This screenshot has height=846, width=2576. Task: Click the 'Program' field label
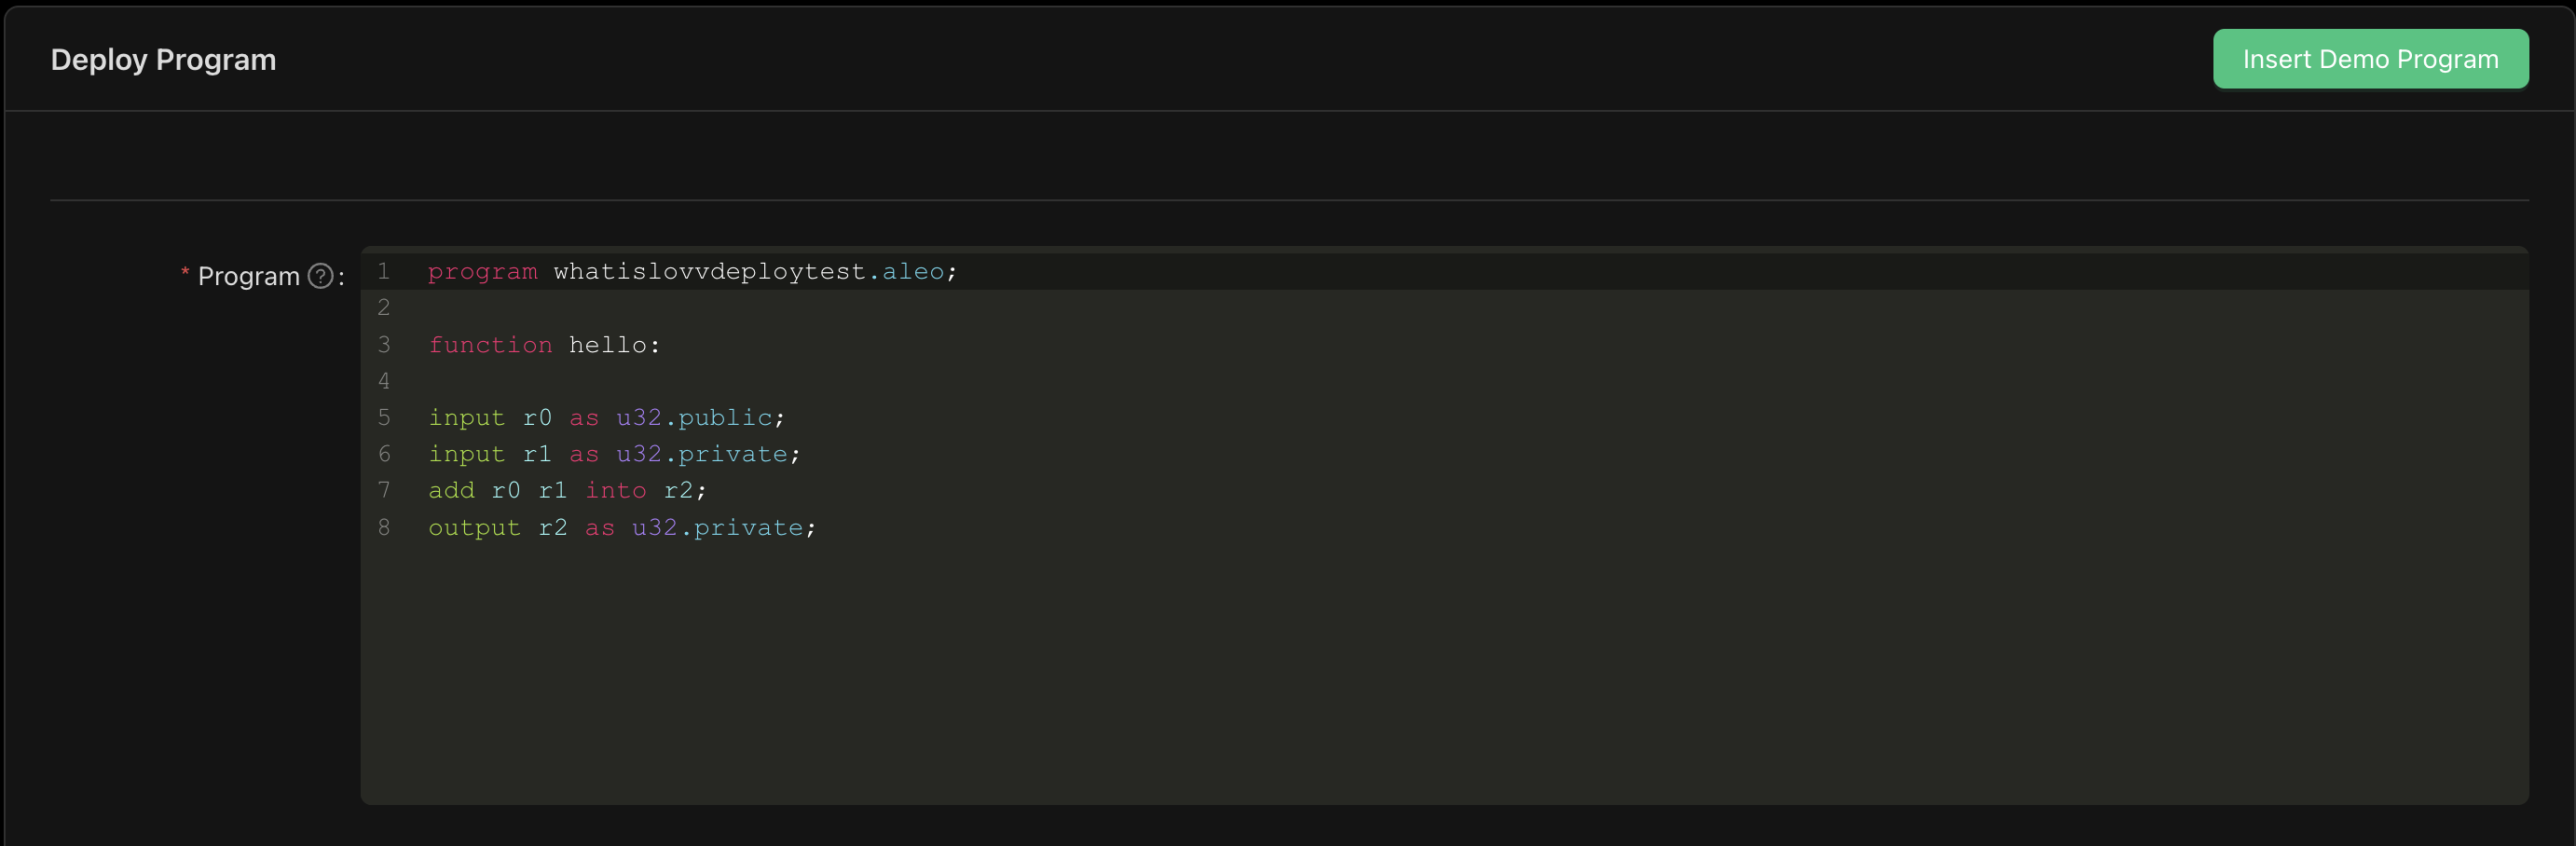click(248, 276)
